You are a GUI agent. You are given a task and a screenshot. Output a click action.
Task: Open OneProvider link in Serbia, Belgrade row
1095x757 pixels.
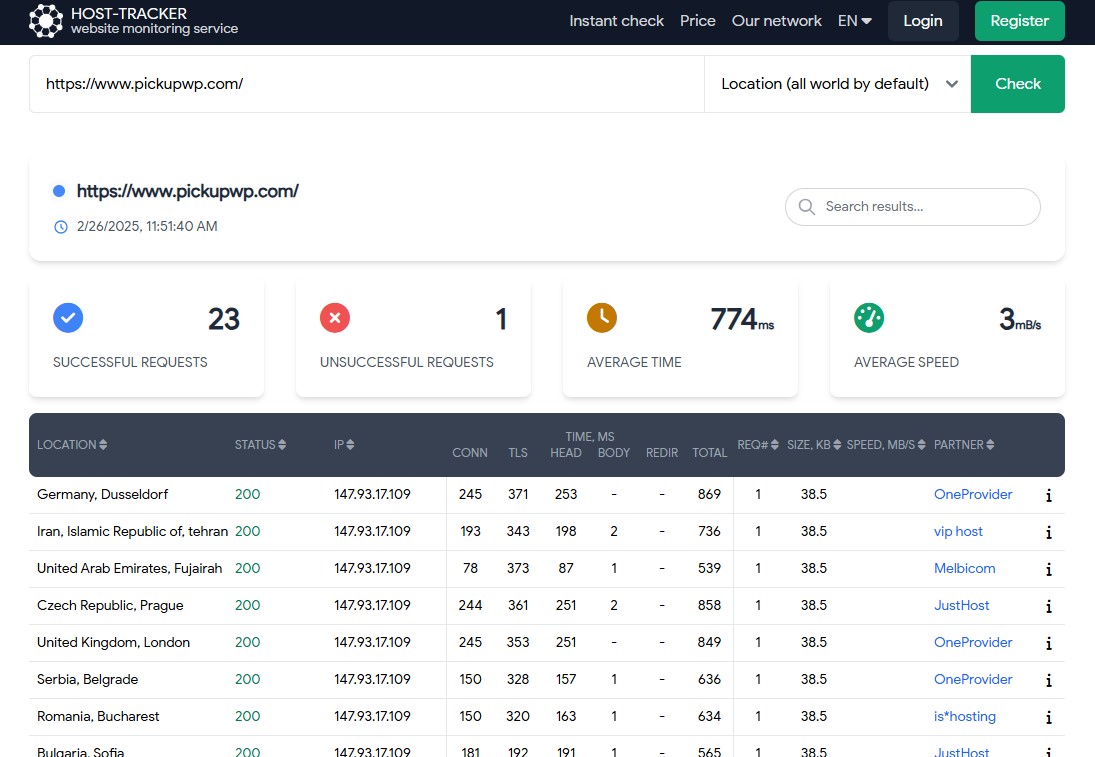point(973,679)
